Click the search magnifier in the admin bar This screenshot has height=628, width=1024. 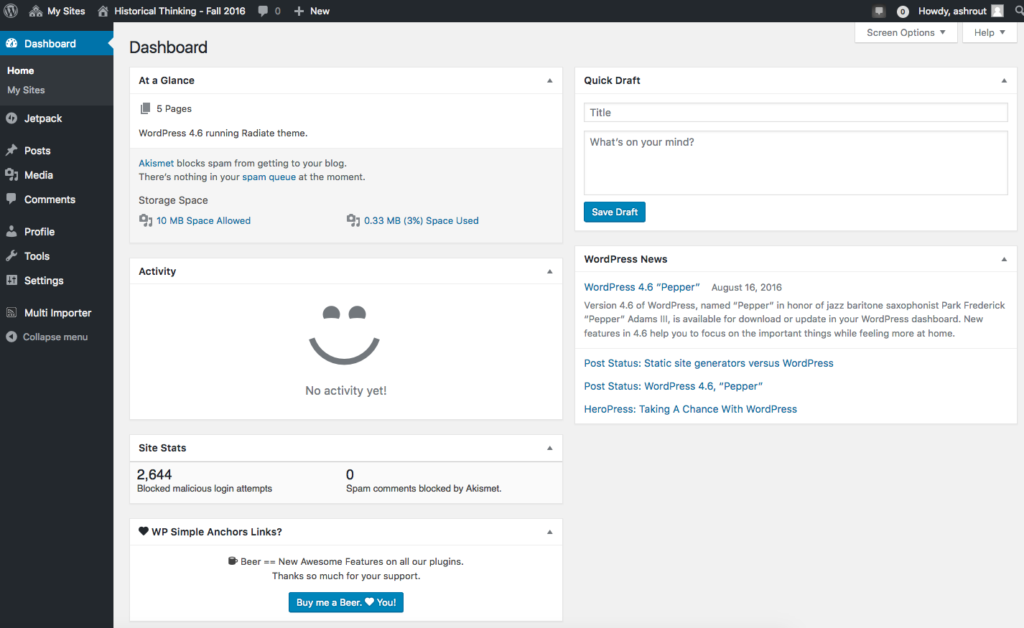[x=1018, y=11]
